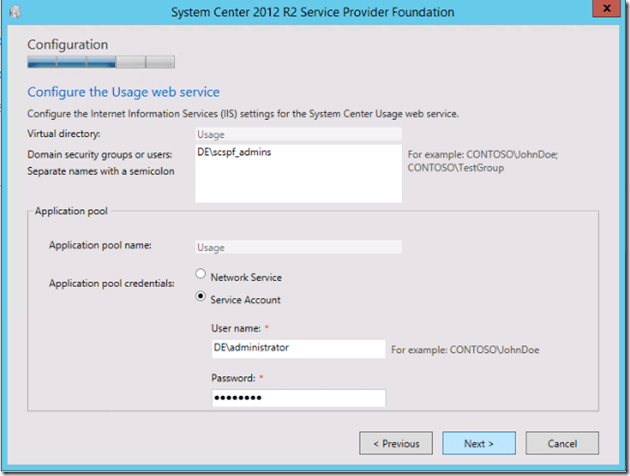Close the Service Provider Foundation setup window
Image resolution: width=630 pixels, height=476 pixels.
tap(606, 11)
